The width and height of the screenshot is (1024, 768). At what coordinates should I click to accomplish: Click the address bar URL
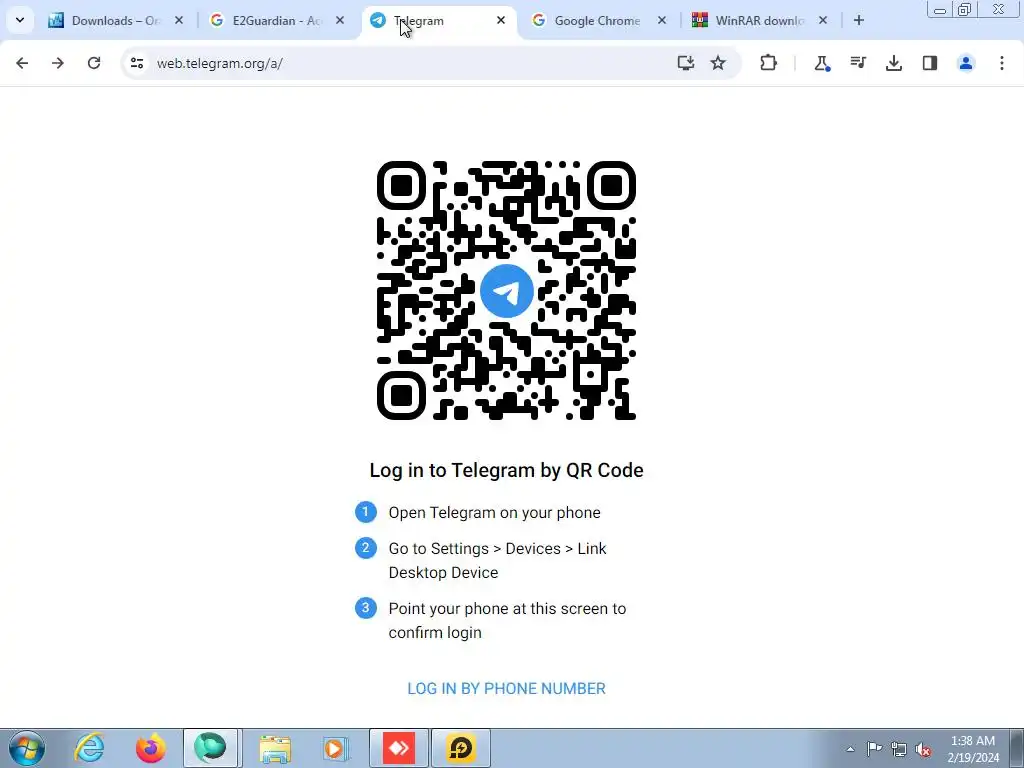coord(219,63)
